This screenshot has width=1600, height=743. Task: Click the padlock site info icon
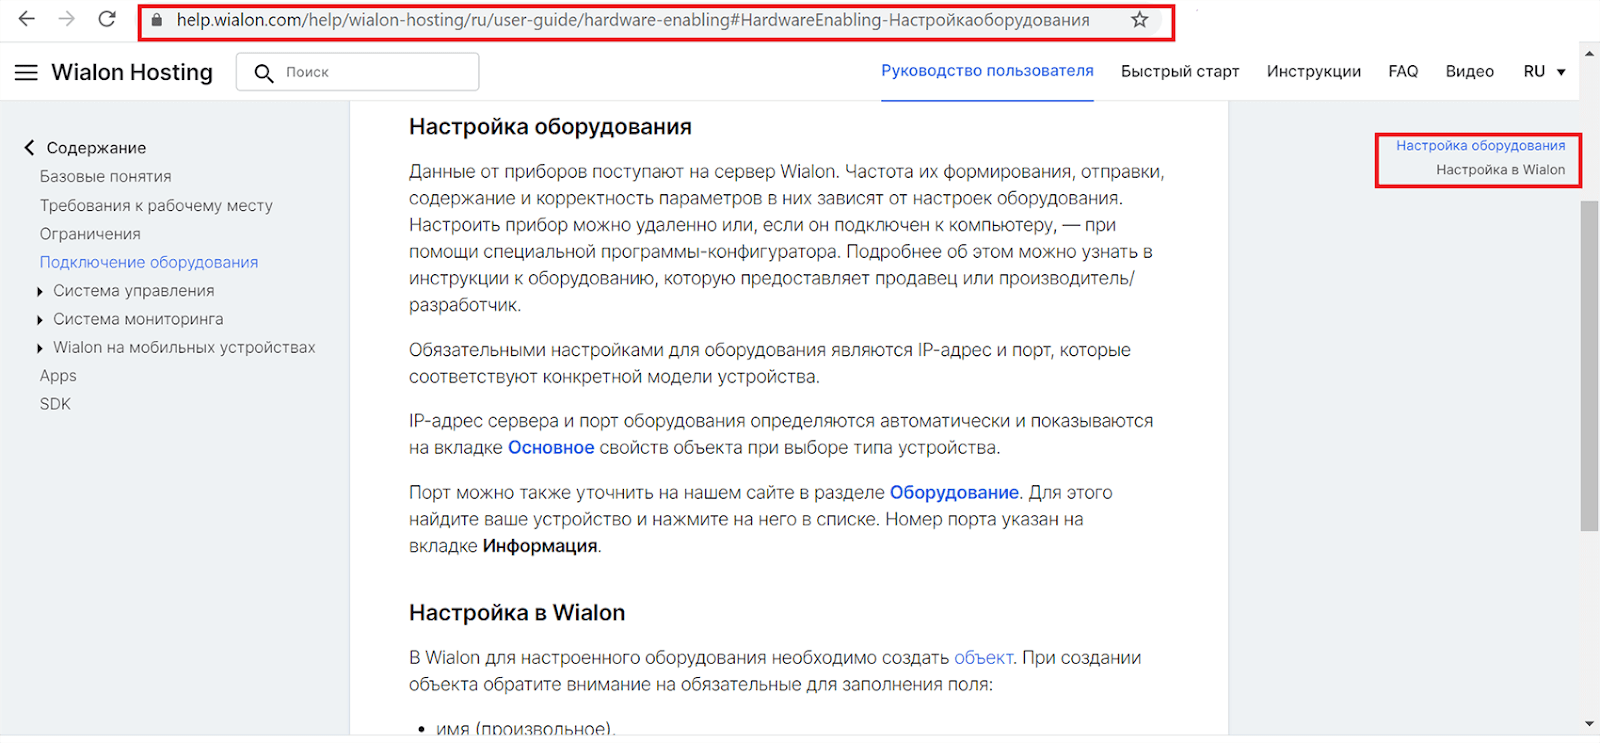[x=157, y=20]
